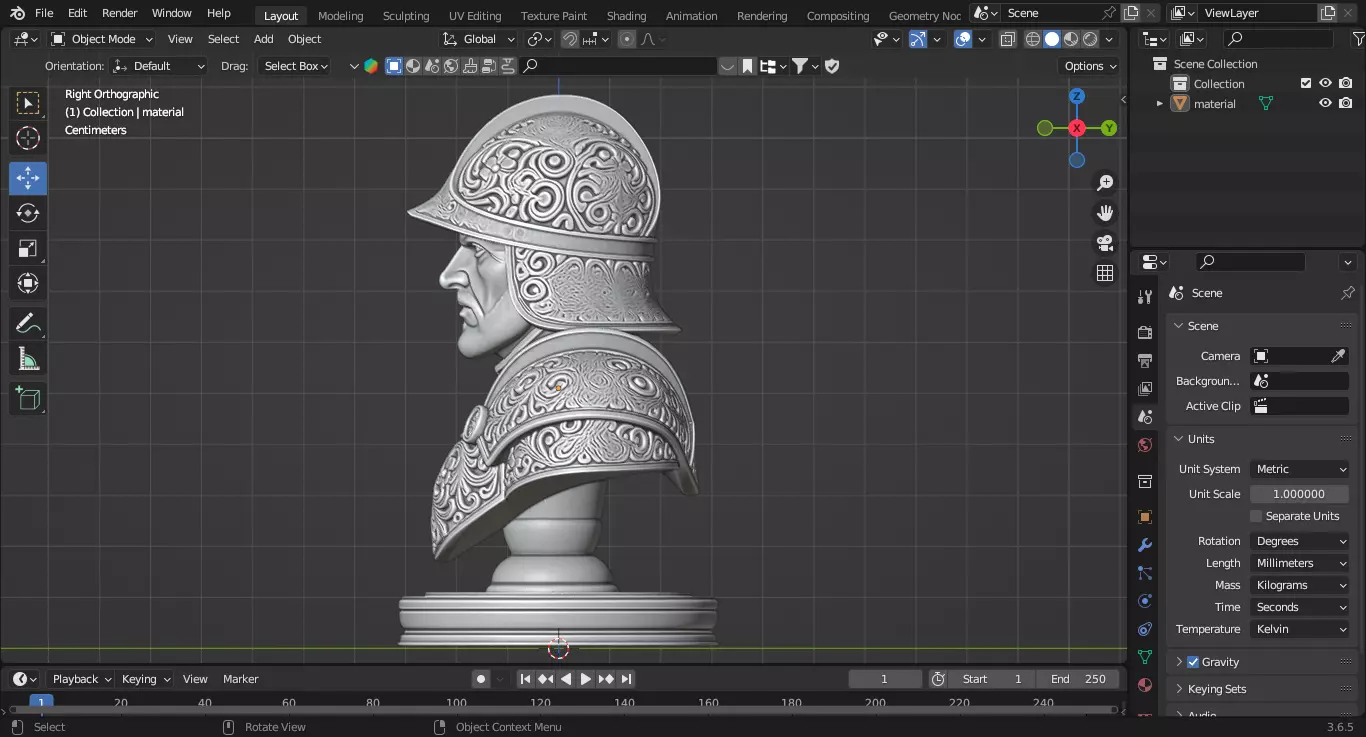Activate the Move tool

pos(28,178)
